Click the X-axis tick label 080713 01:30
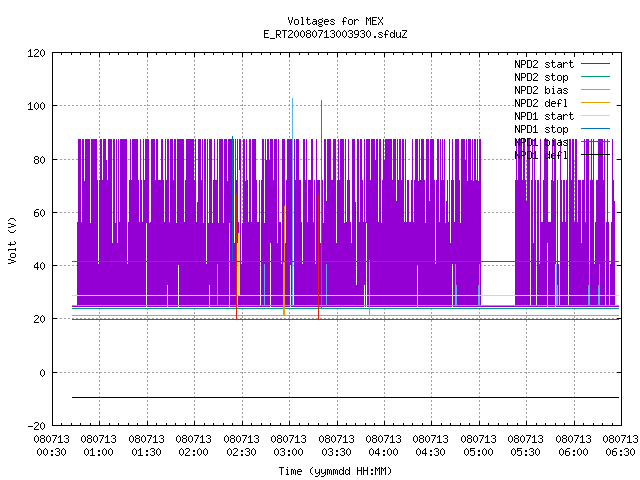Image resolution: width=640 pixels, height=480 pixels. (x=146, y=446)
